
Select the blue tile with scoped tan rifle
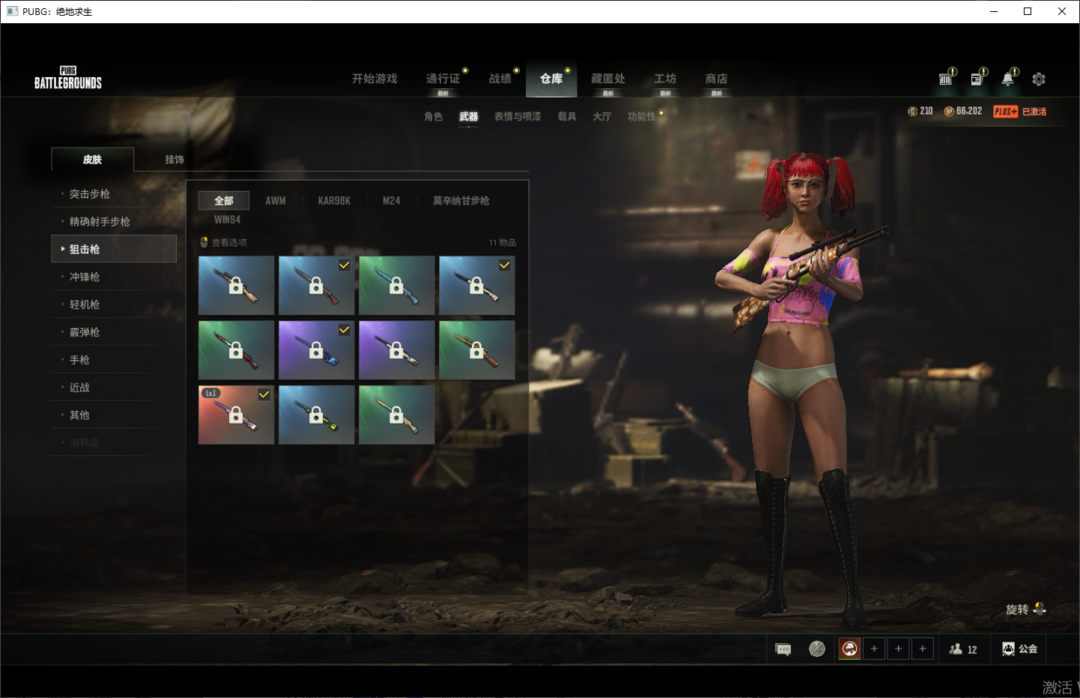pyautogui.click(x=236, y=285)
